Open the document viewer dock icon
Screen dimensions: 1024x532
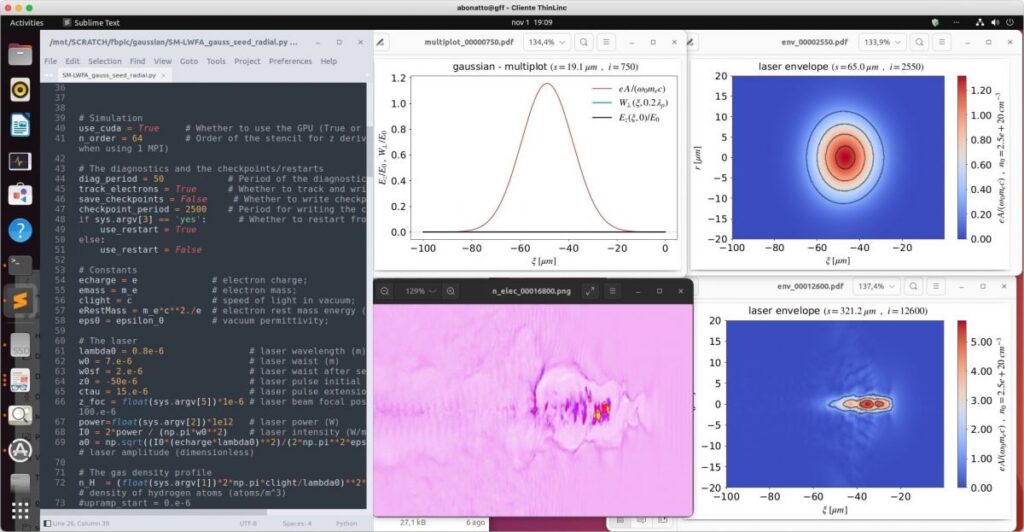pyautogui.click(x=20, y=380)
